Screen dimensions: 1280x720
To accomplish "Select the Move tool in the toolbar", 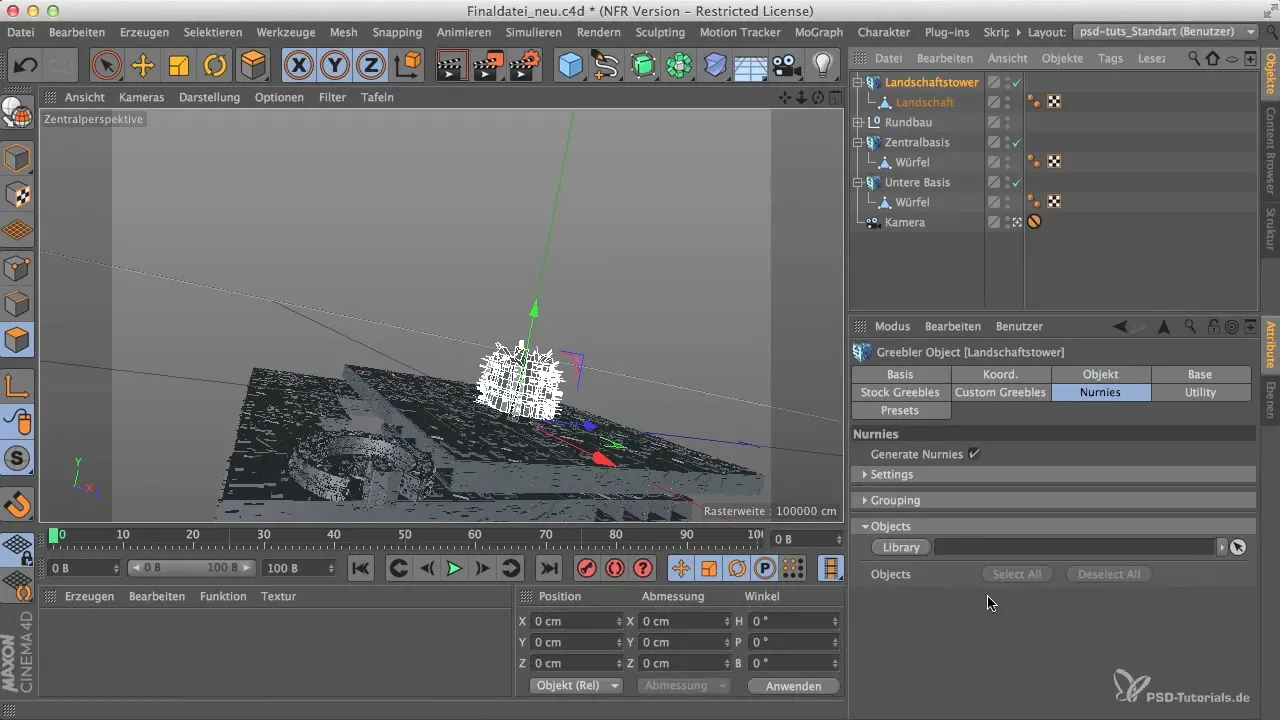I will 143,66.
